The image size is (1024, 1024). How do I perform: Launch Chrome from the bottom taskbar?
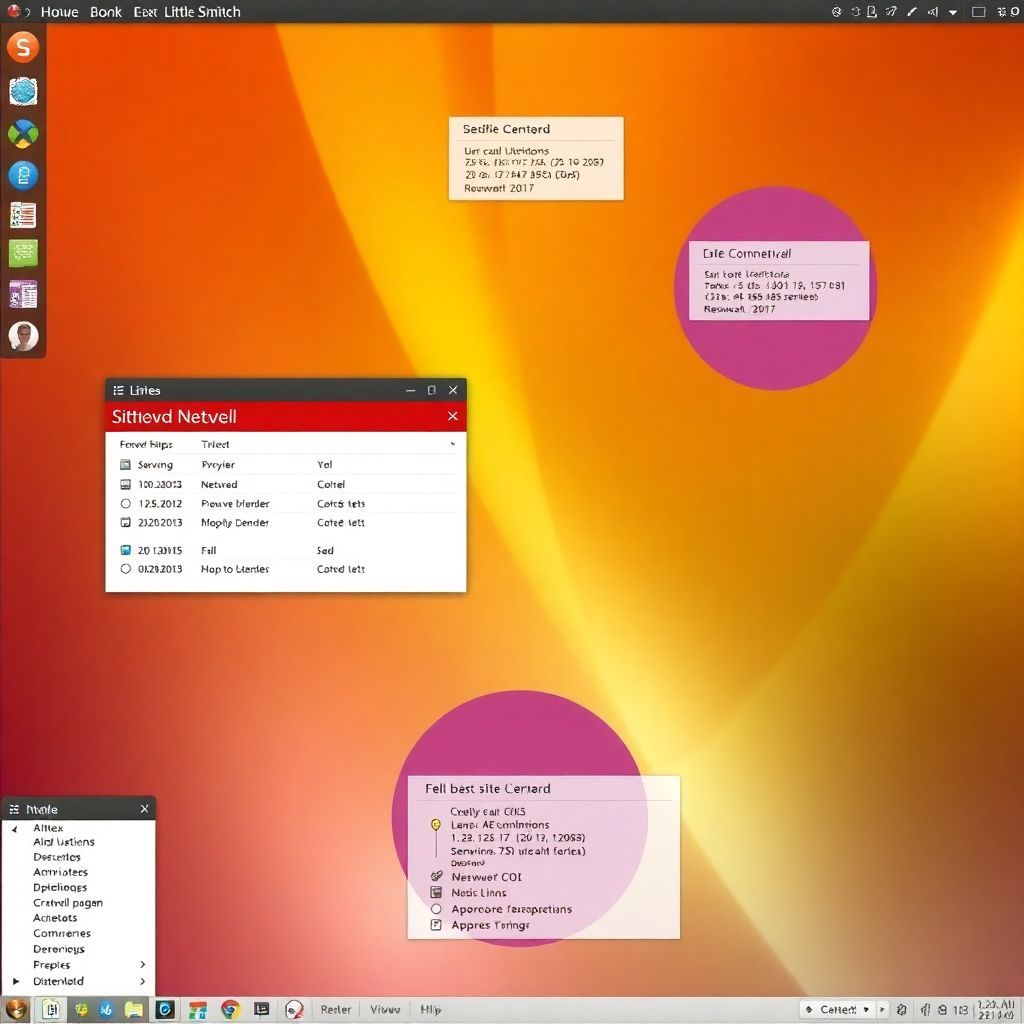[x=230, y=1010]
